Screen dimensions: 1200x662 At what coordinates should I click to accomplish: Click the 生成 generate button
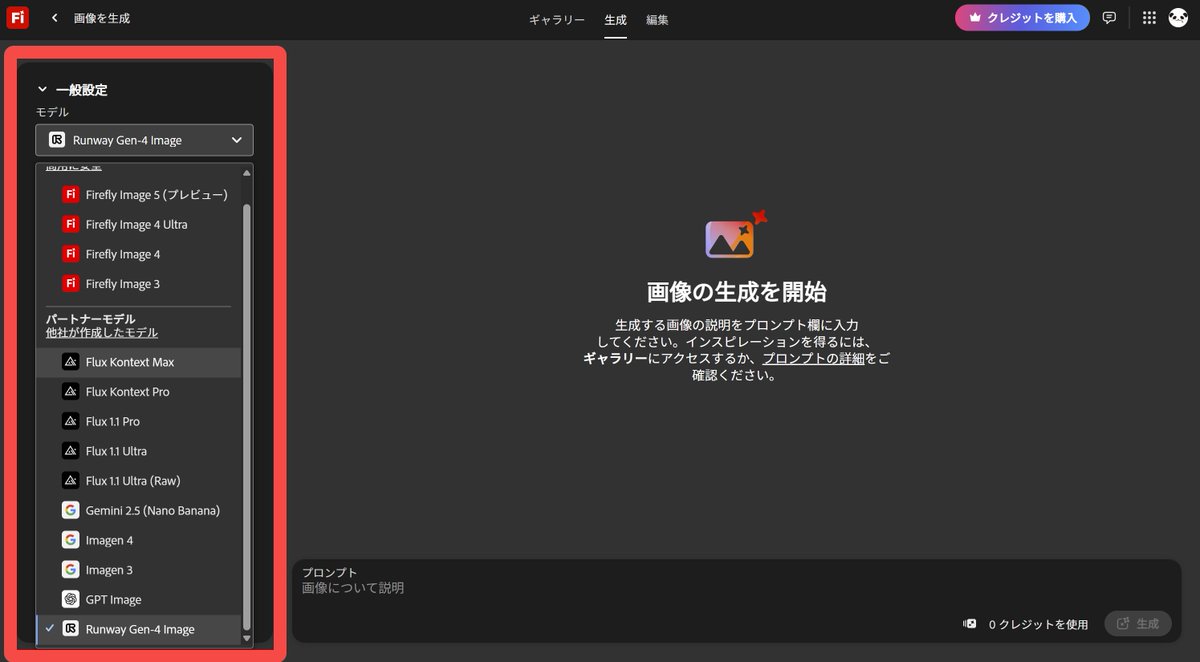(1138, 622)
